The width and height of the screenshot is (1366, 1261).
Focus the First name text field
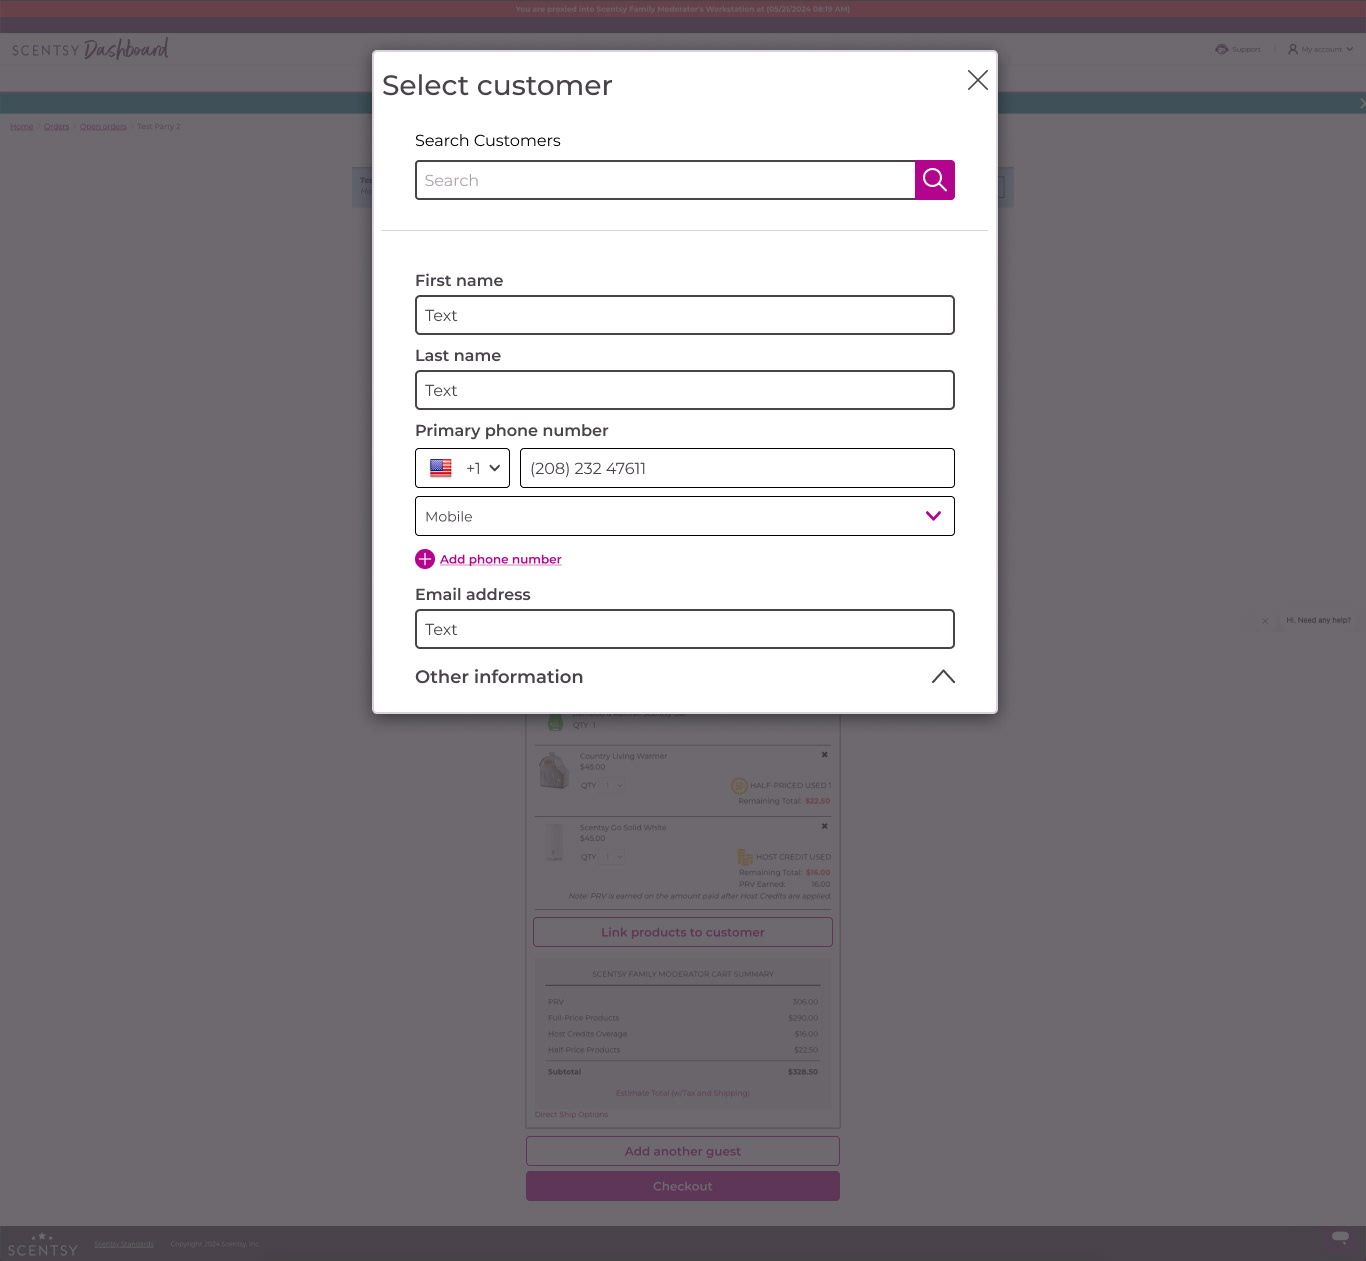pos(685,315)
